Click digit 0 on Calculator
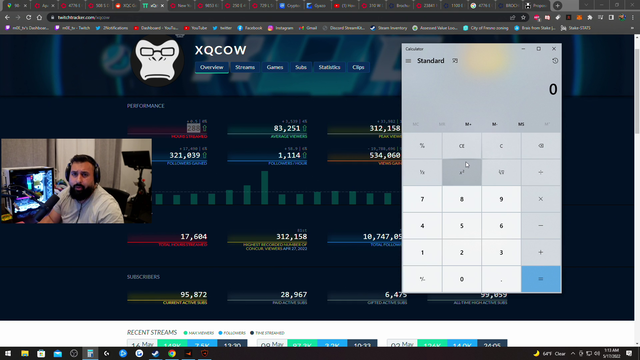 pos(462,279)
